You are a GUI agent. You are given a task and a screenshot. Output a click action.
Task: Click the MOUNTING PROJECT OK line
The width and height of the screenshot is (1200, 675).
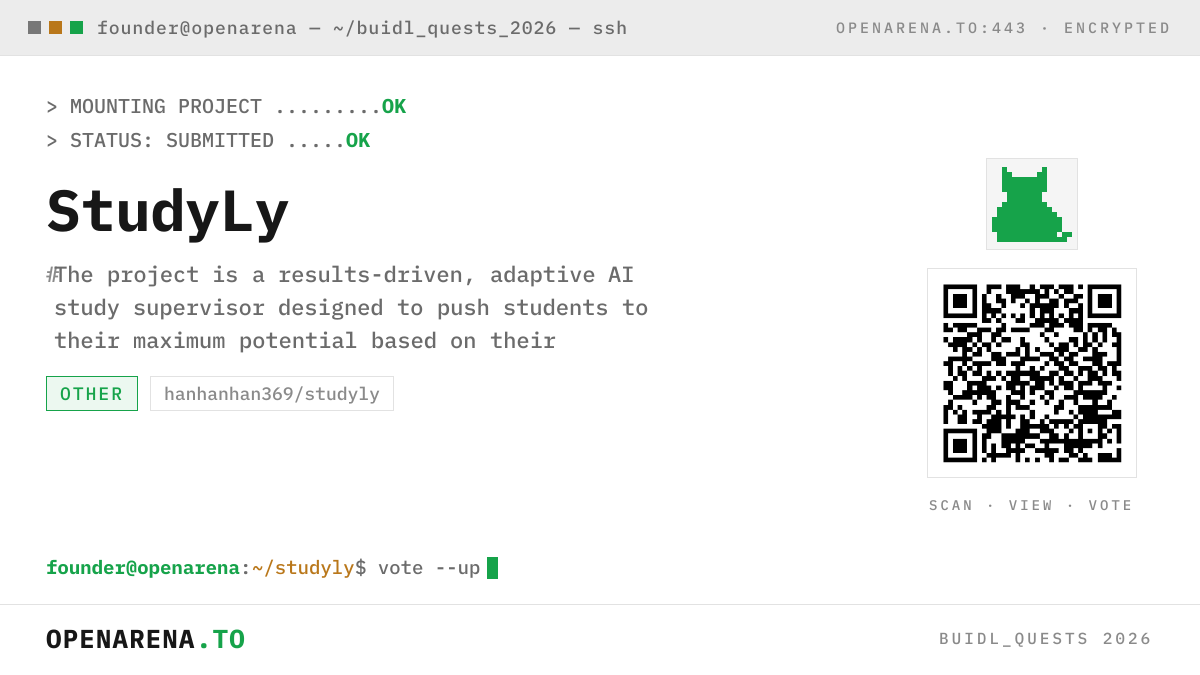coord(226,107)
